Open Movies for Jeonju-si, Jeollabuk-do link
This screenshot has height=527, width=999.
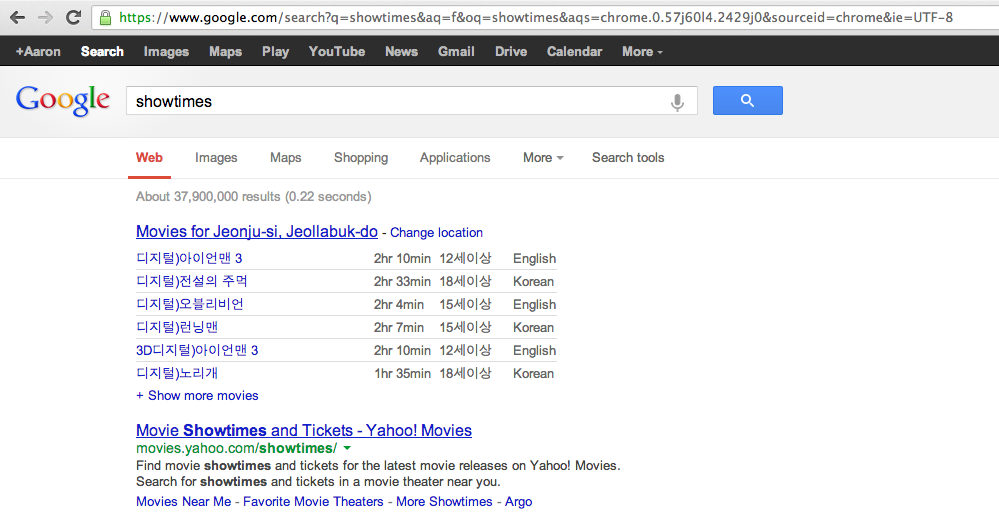[257, 231]
